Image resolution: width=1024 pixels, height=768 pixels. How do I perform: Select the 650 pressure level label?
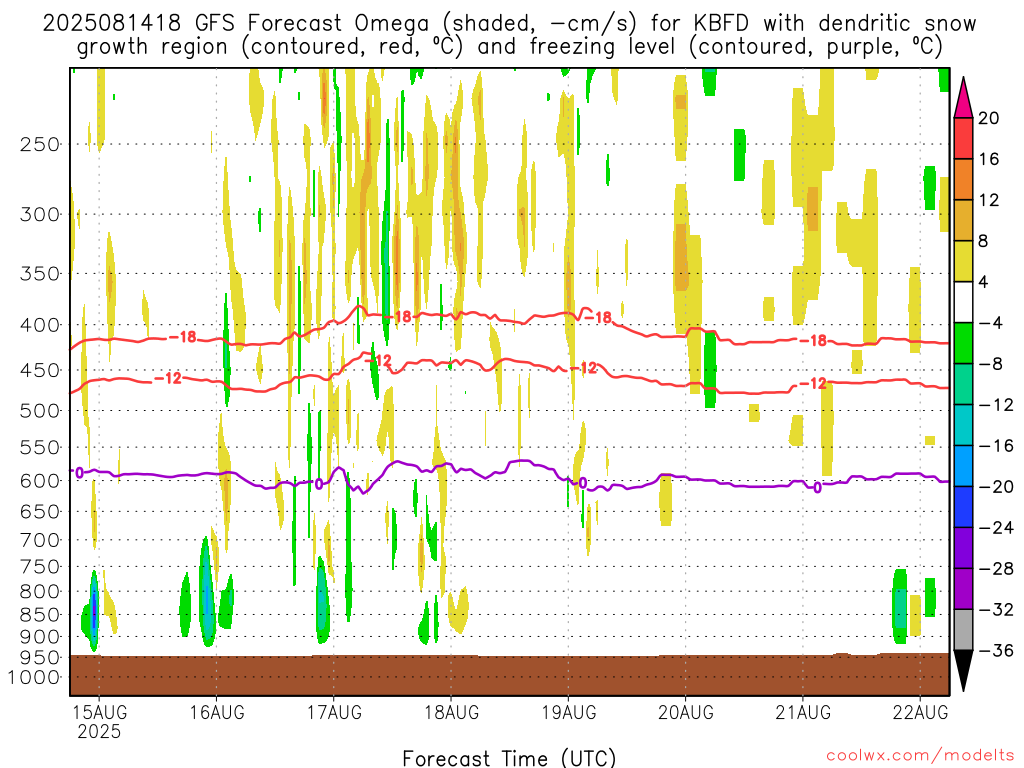[40, 511]
